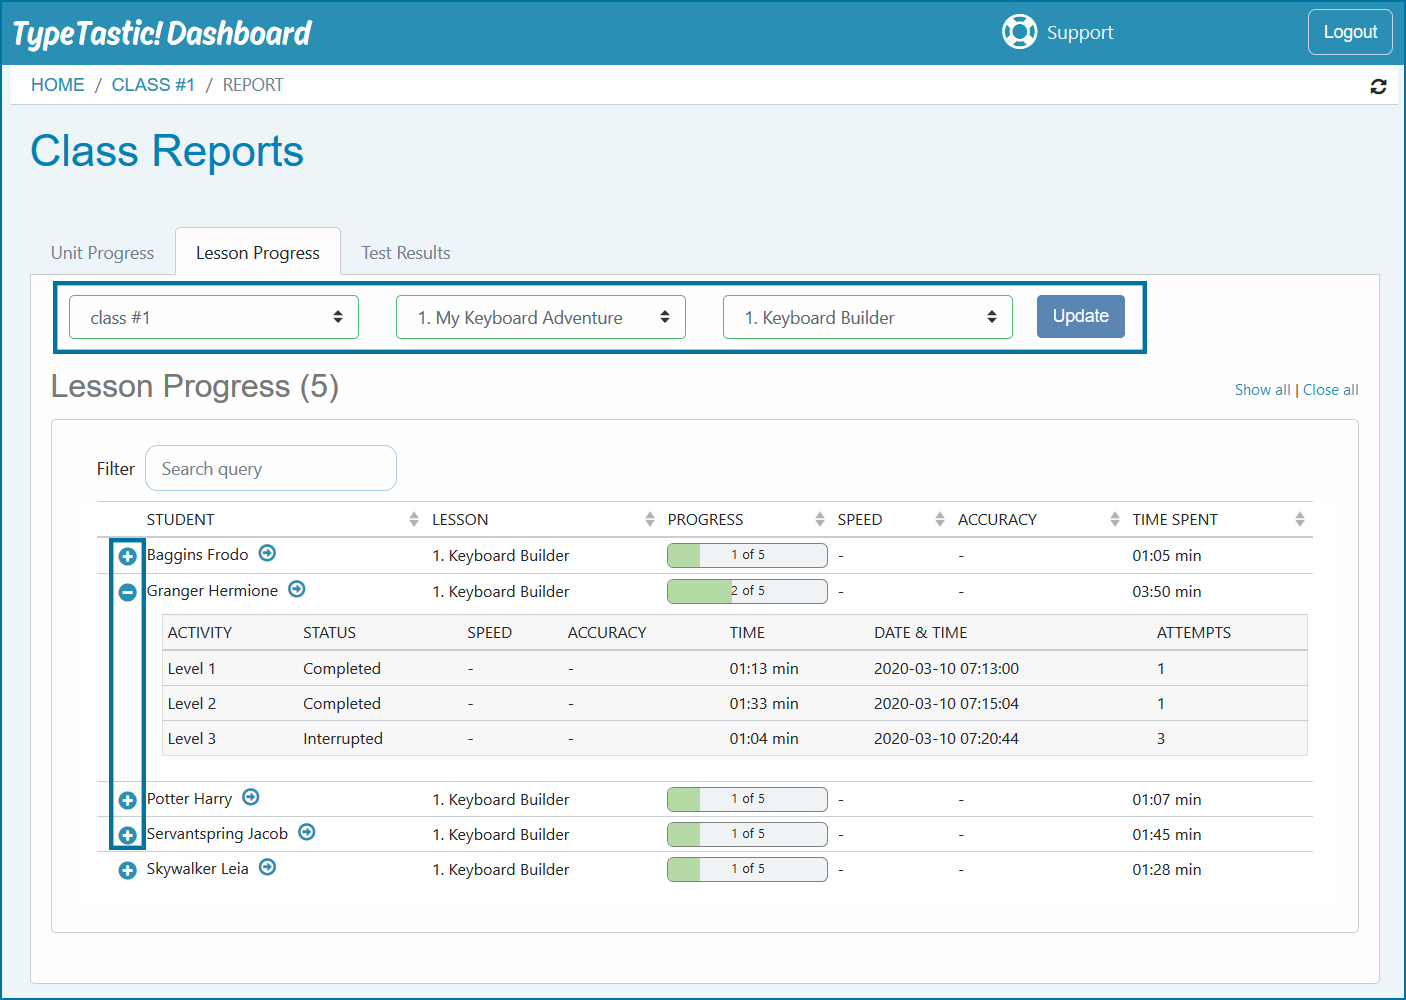Open Baggins Frodo's student detail arrow icon
Viewport: 1406px width, 1000px height.
(267, 553)
